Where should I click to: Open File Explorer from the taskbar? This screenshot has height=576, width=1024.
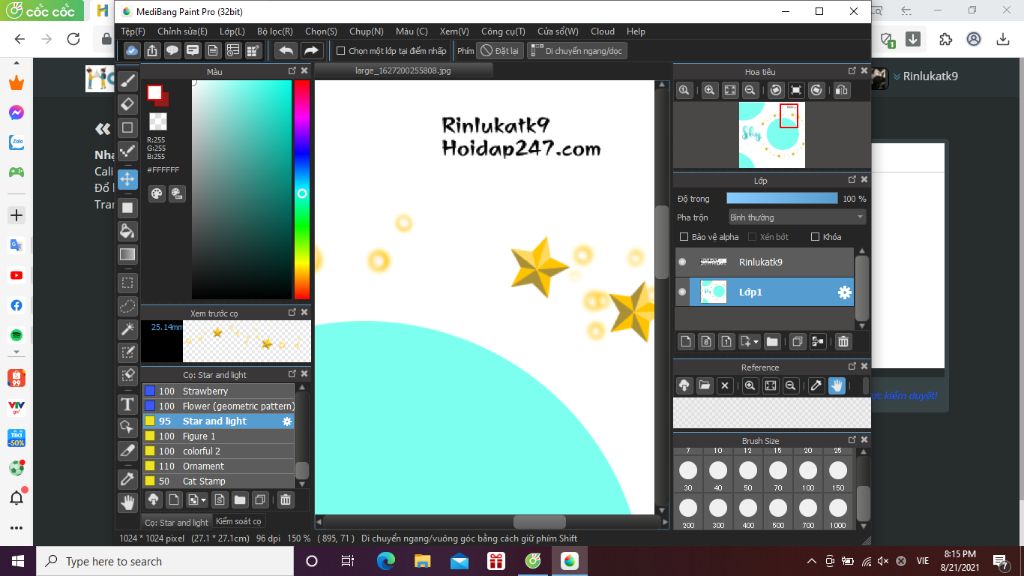[x=423, y=561]
